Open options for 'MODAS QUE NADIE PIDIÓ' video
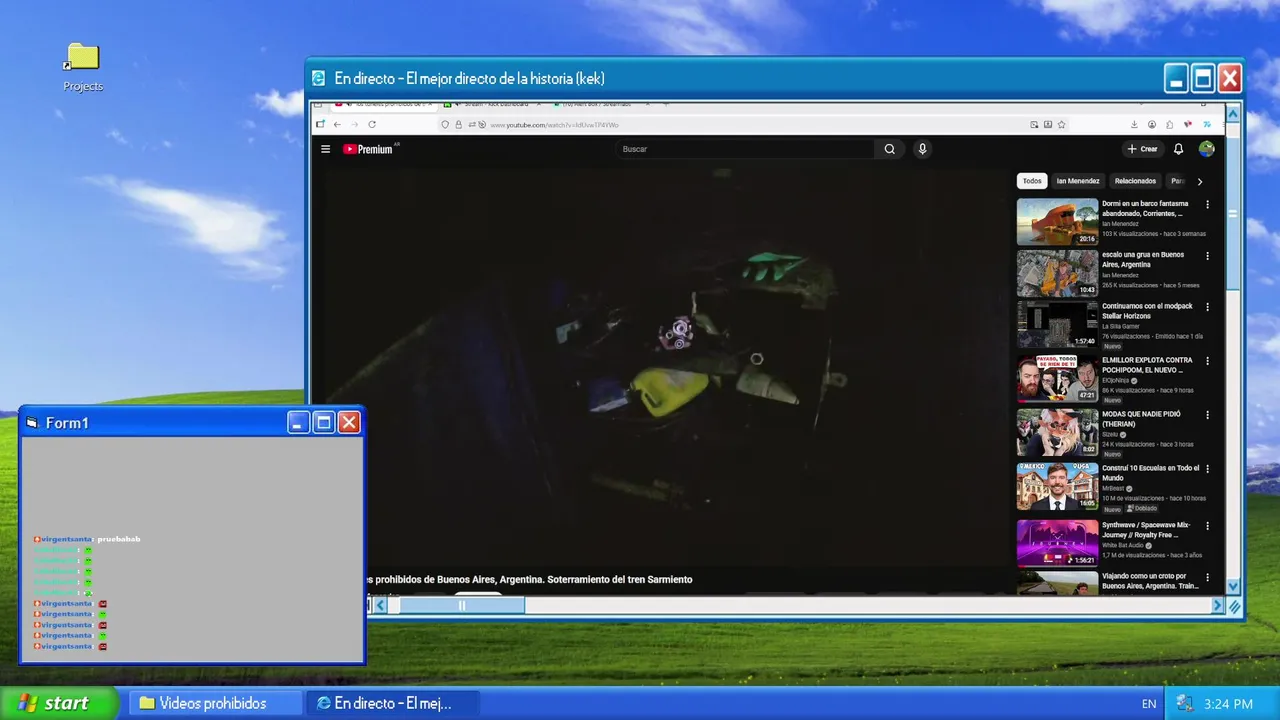 coord(1207,415)
